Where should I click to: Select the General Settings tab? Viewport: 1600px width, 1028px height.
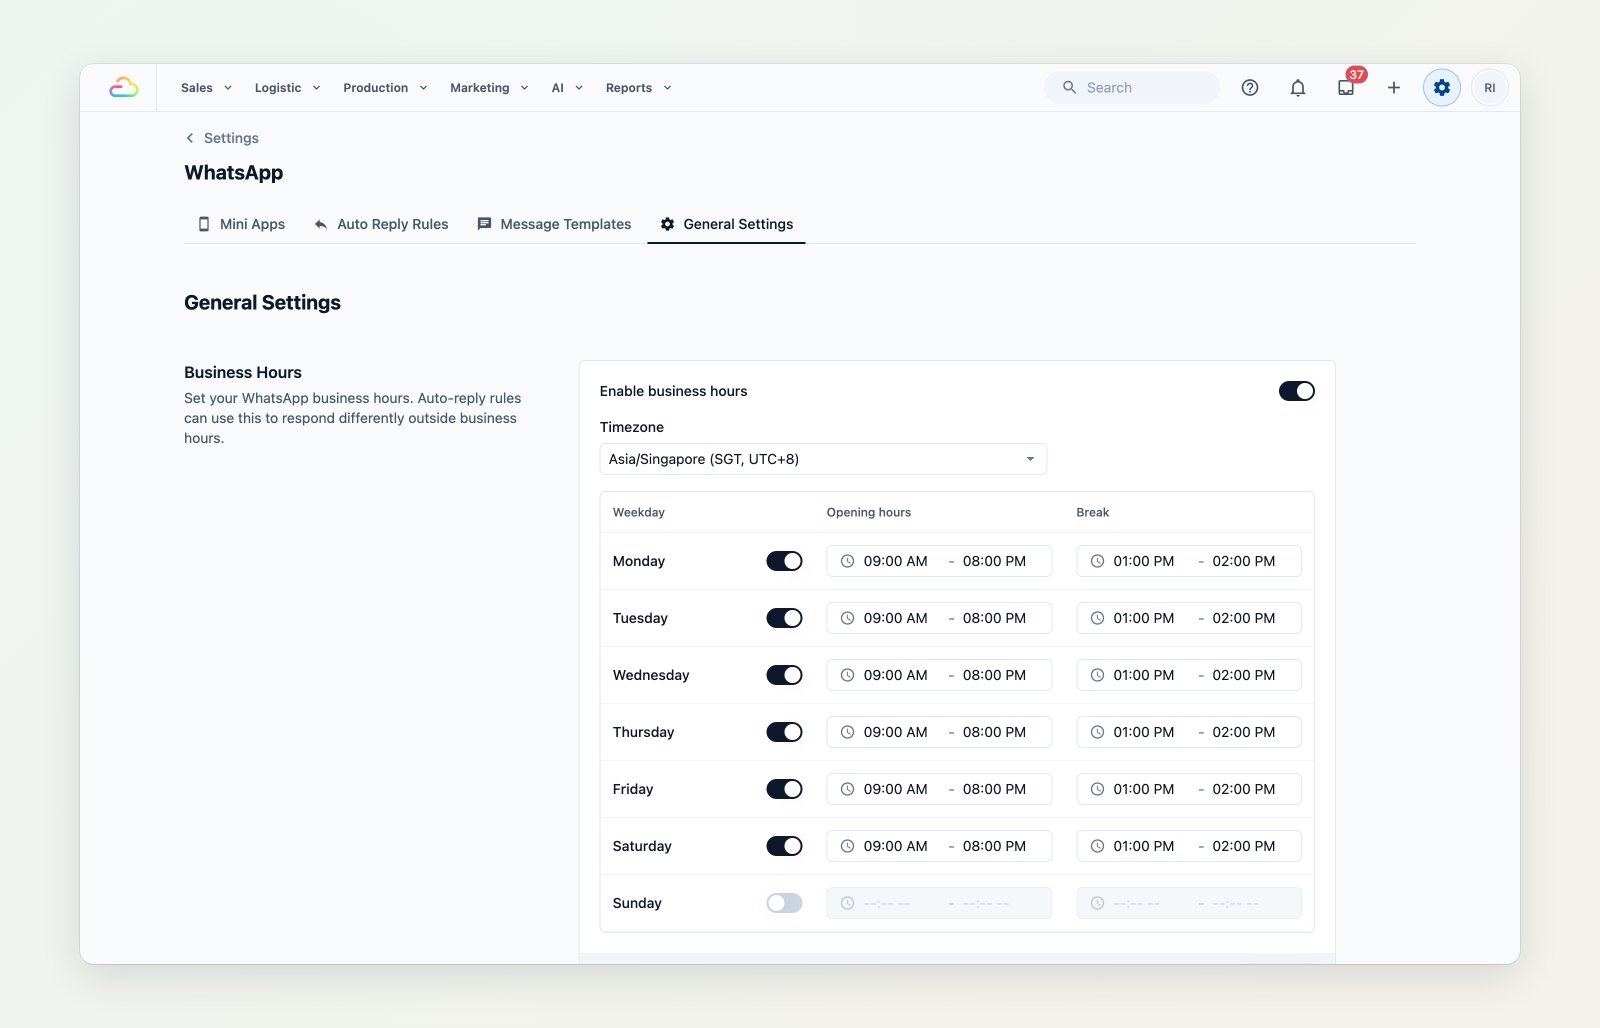click(726, 224)
